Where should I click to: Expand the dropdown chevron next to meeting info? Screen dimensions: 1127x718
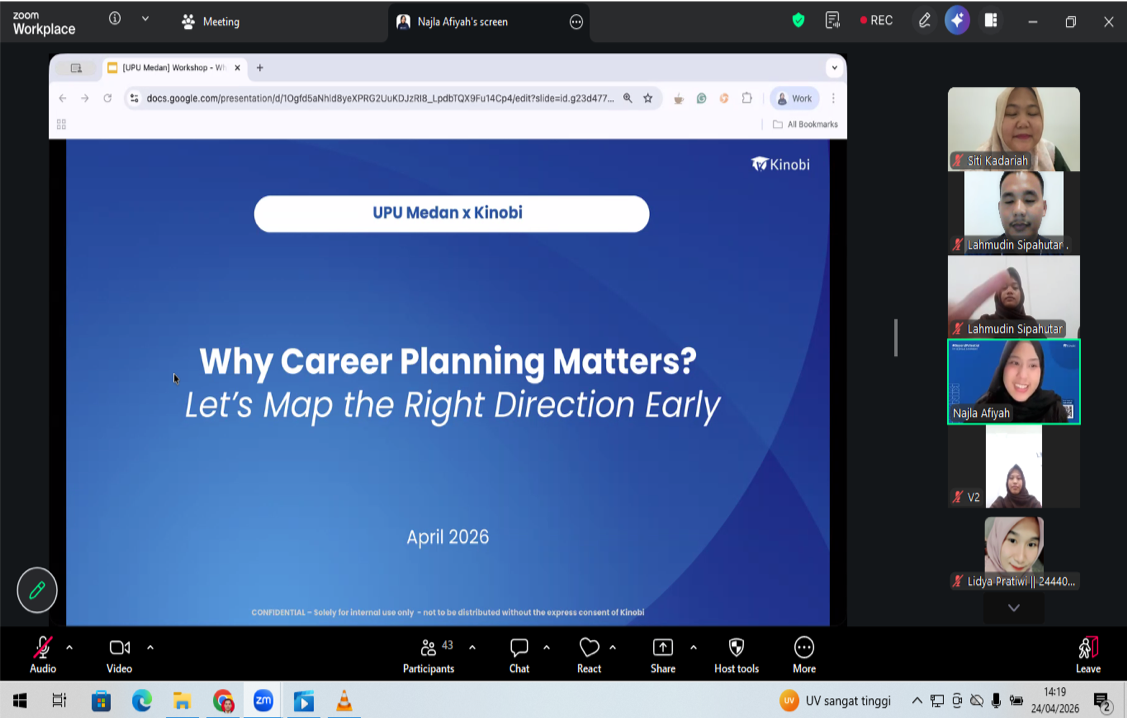[145, 19]
